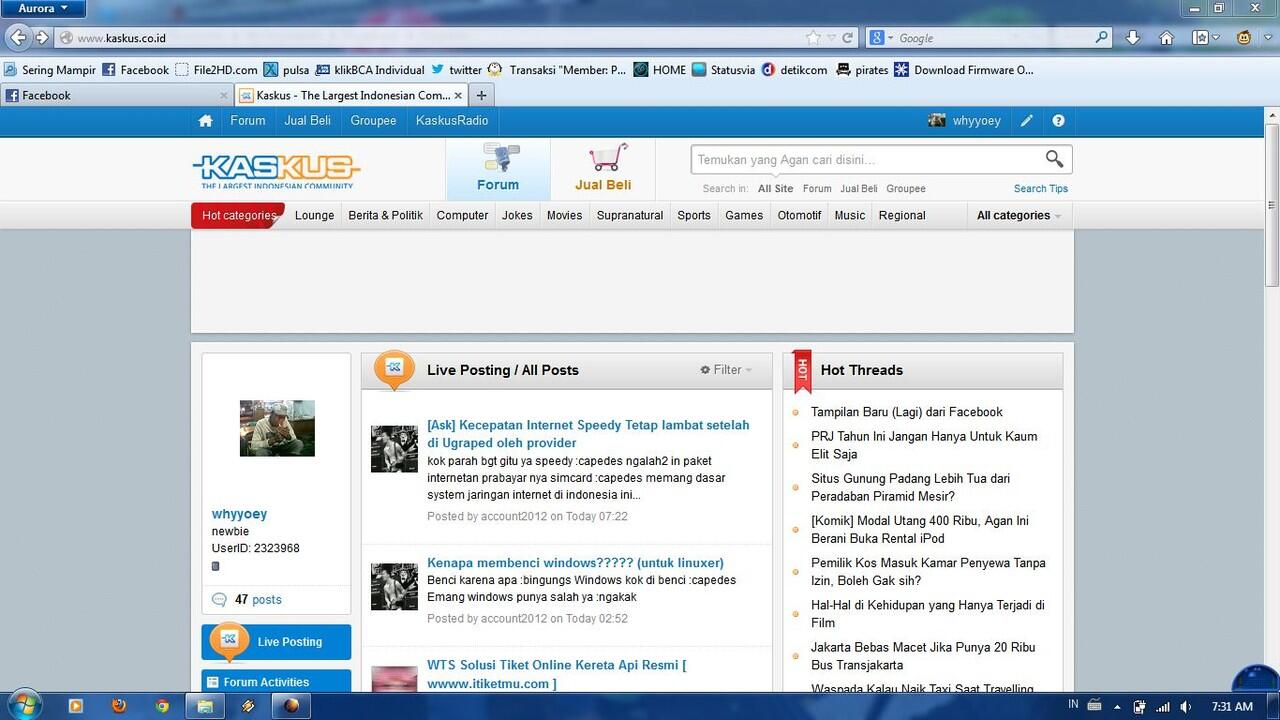Open the help question mark icon
The height and width of the screenshot is (720, 1280).
tap(1058, 121)
